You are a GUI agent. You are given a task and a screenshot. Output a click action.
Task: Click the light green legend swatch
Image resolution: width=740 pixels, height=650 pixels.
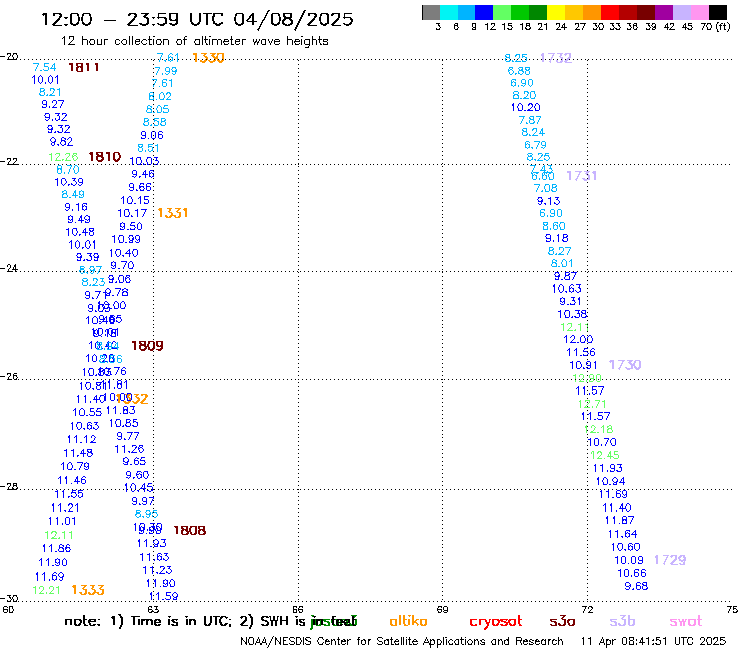[x=502, y=12]
